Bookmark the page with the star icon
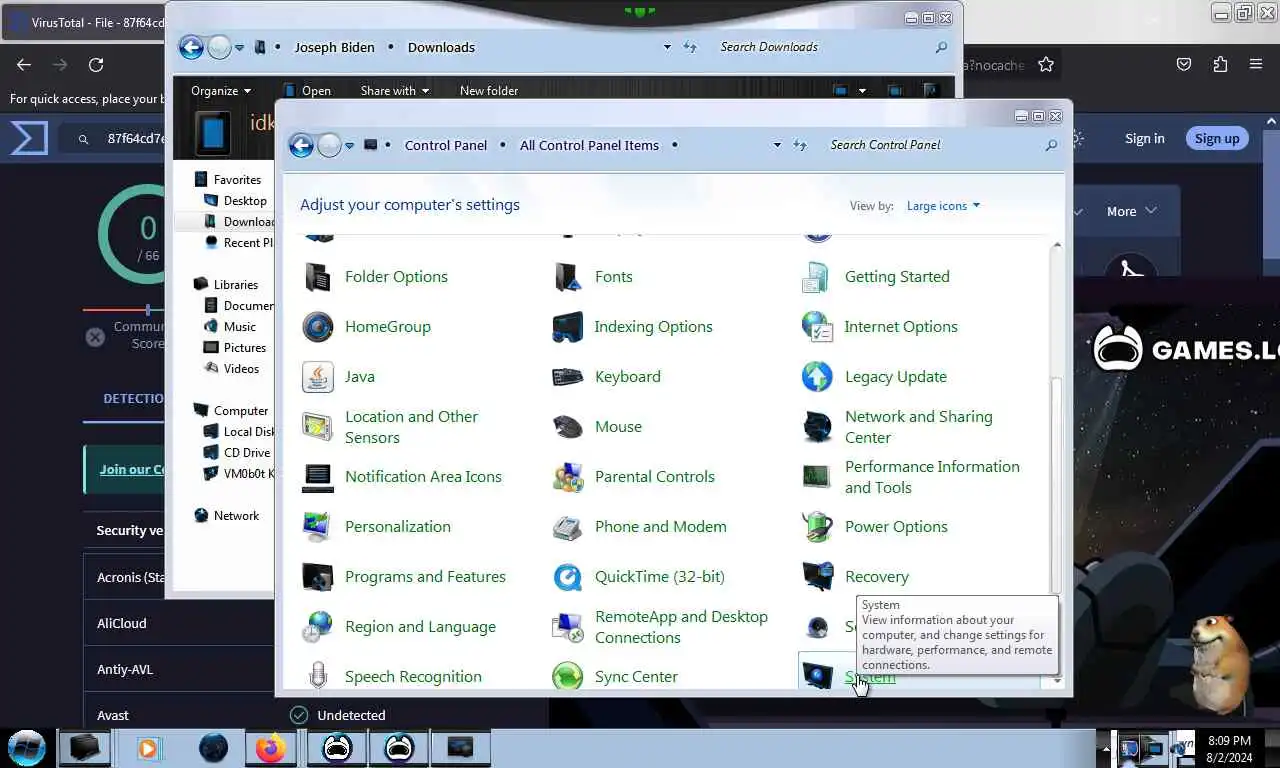The height and width of the screenshot is (768, 1280). point(1046,65)
